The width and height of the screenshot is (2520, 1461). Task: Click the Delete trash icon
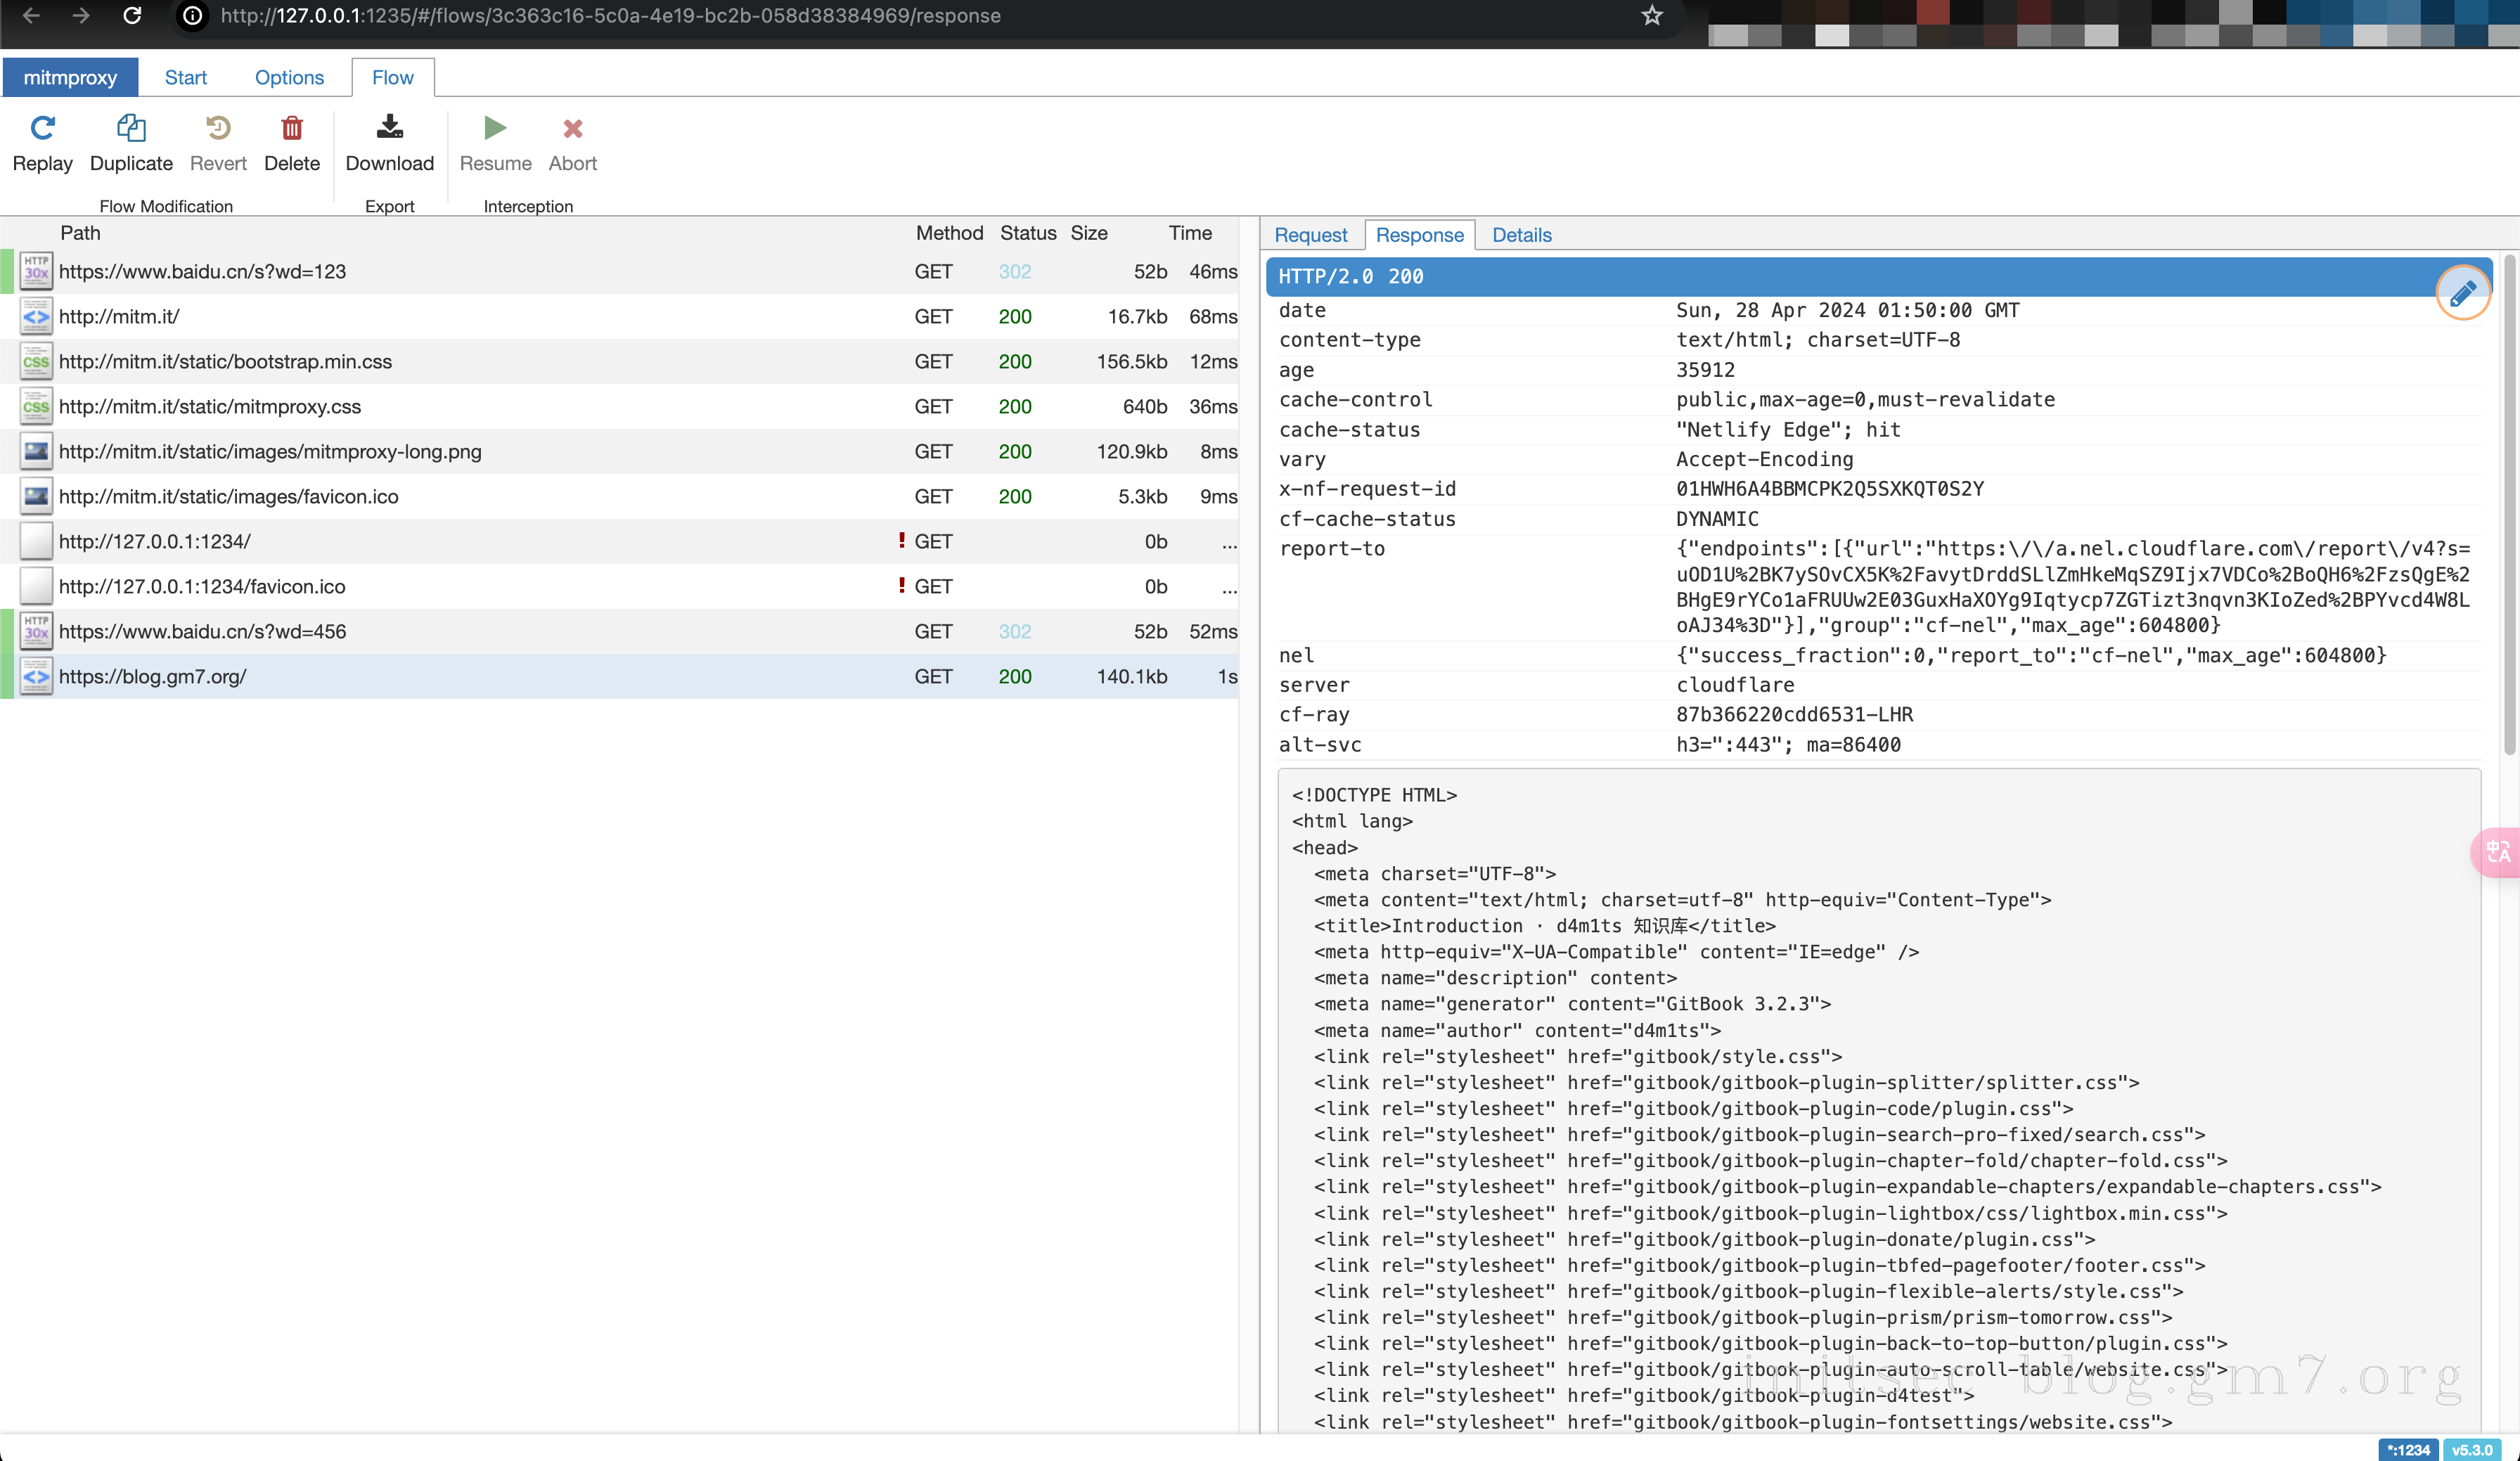[291, 129]
